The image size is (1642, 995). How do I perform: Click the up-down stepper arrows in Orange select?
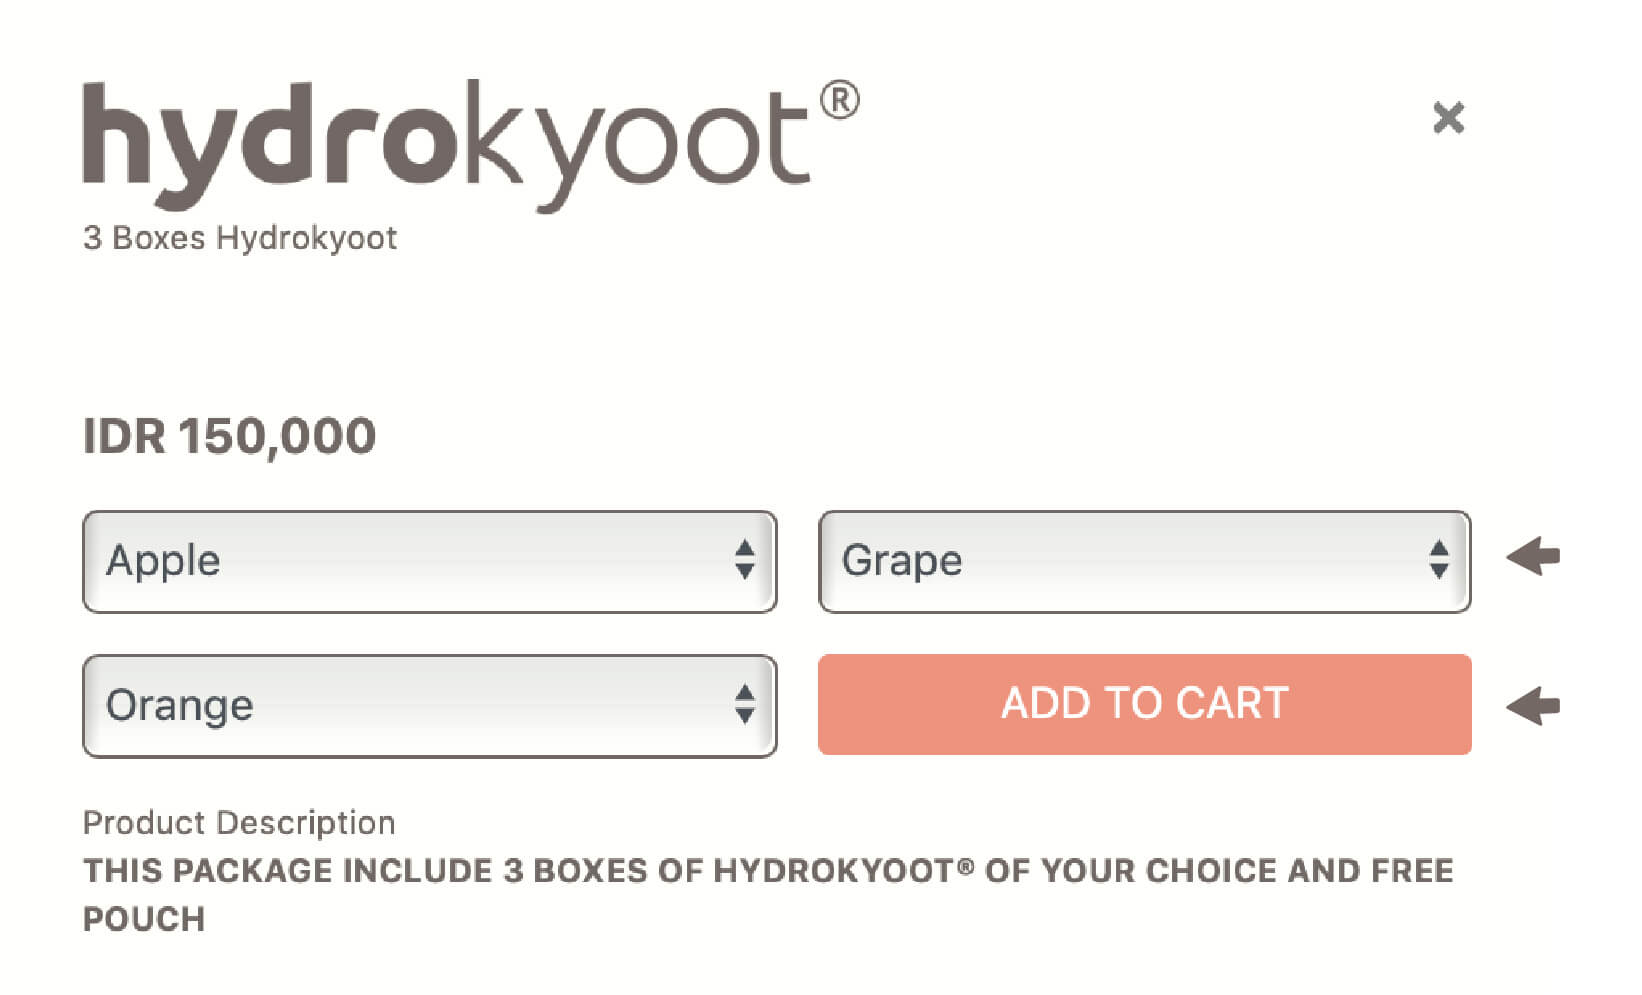[744, 704]
